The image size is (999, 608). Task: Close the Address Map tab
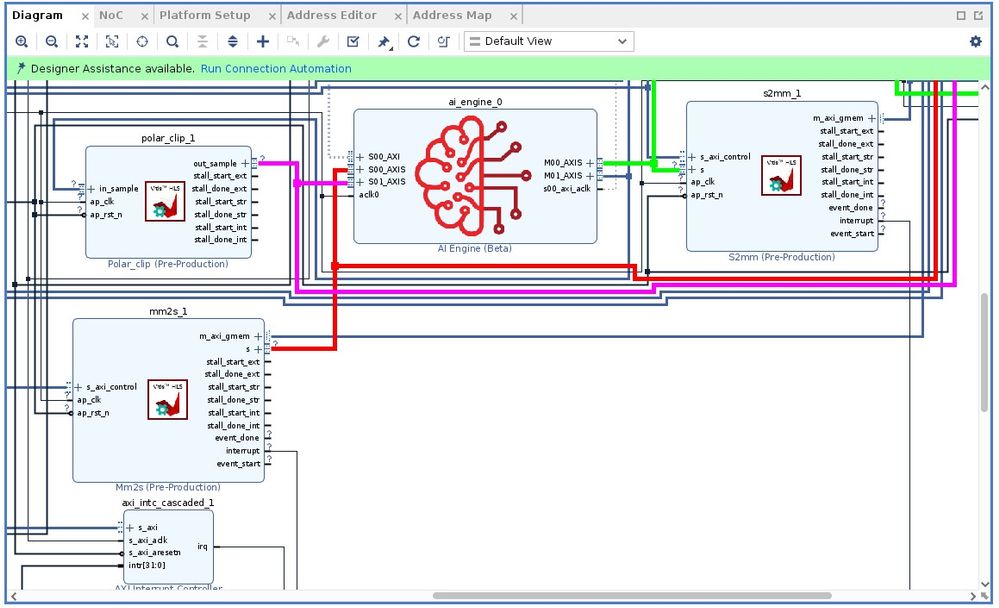coord(514,16)
